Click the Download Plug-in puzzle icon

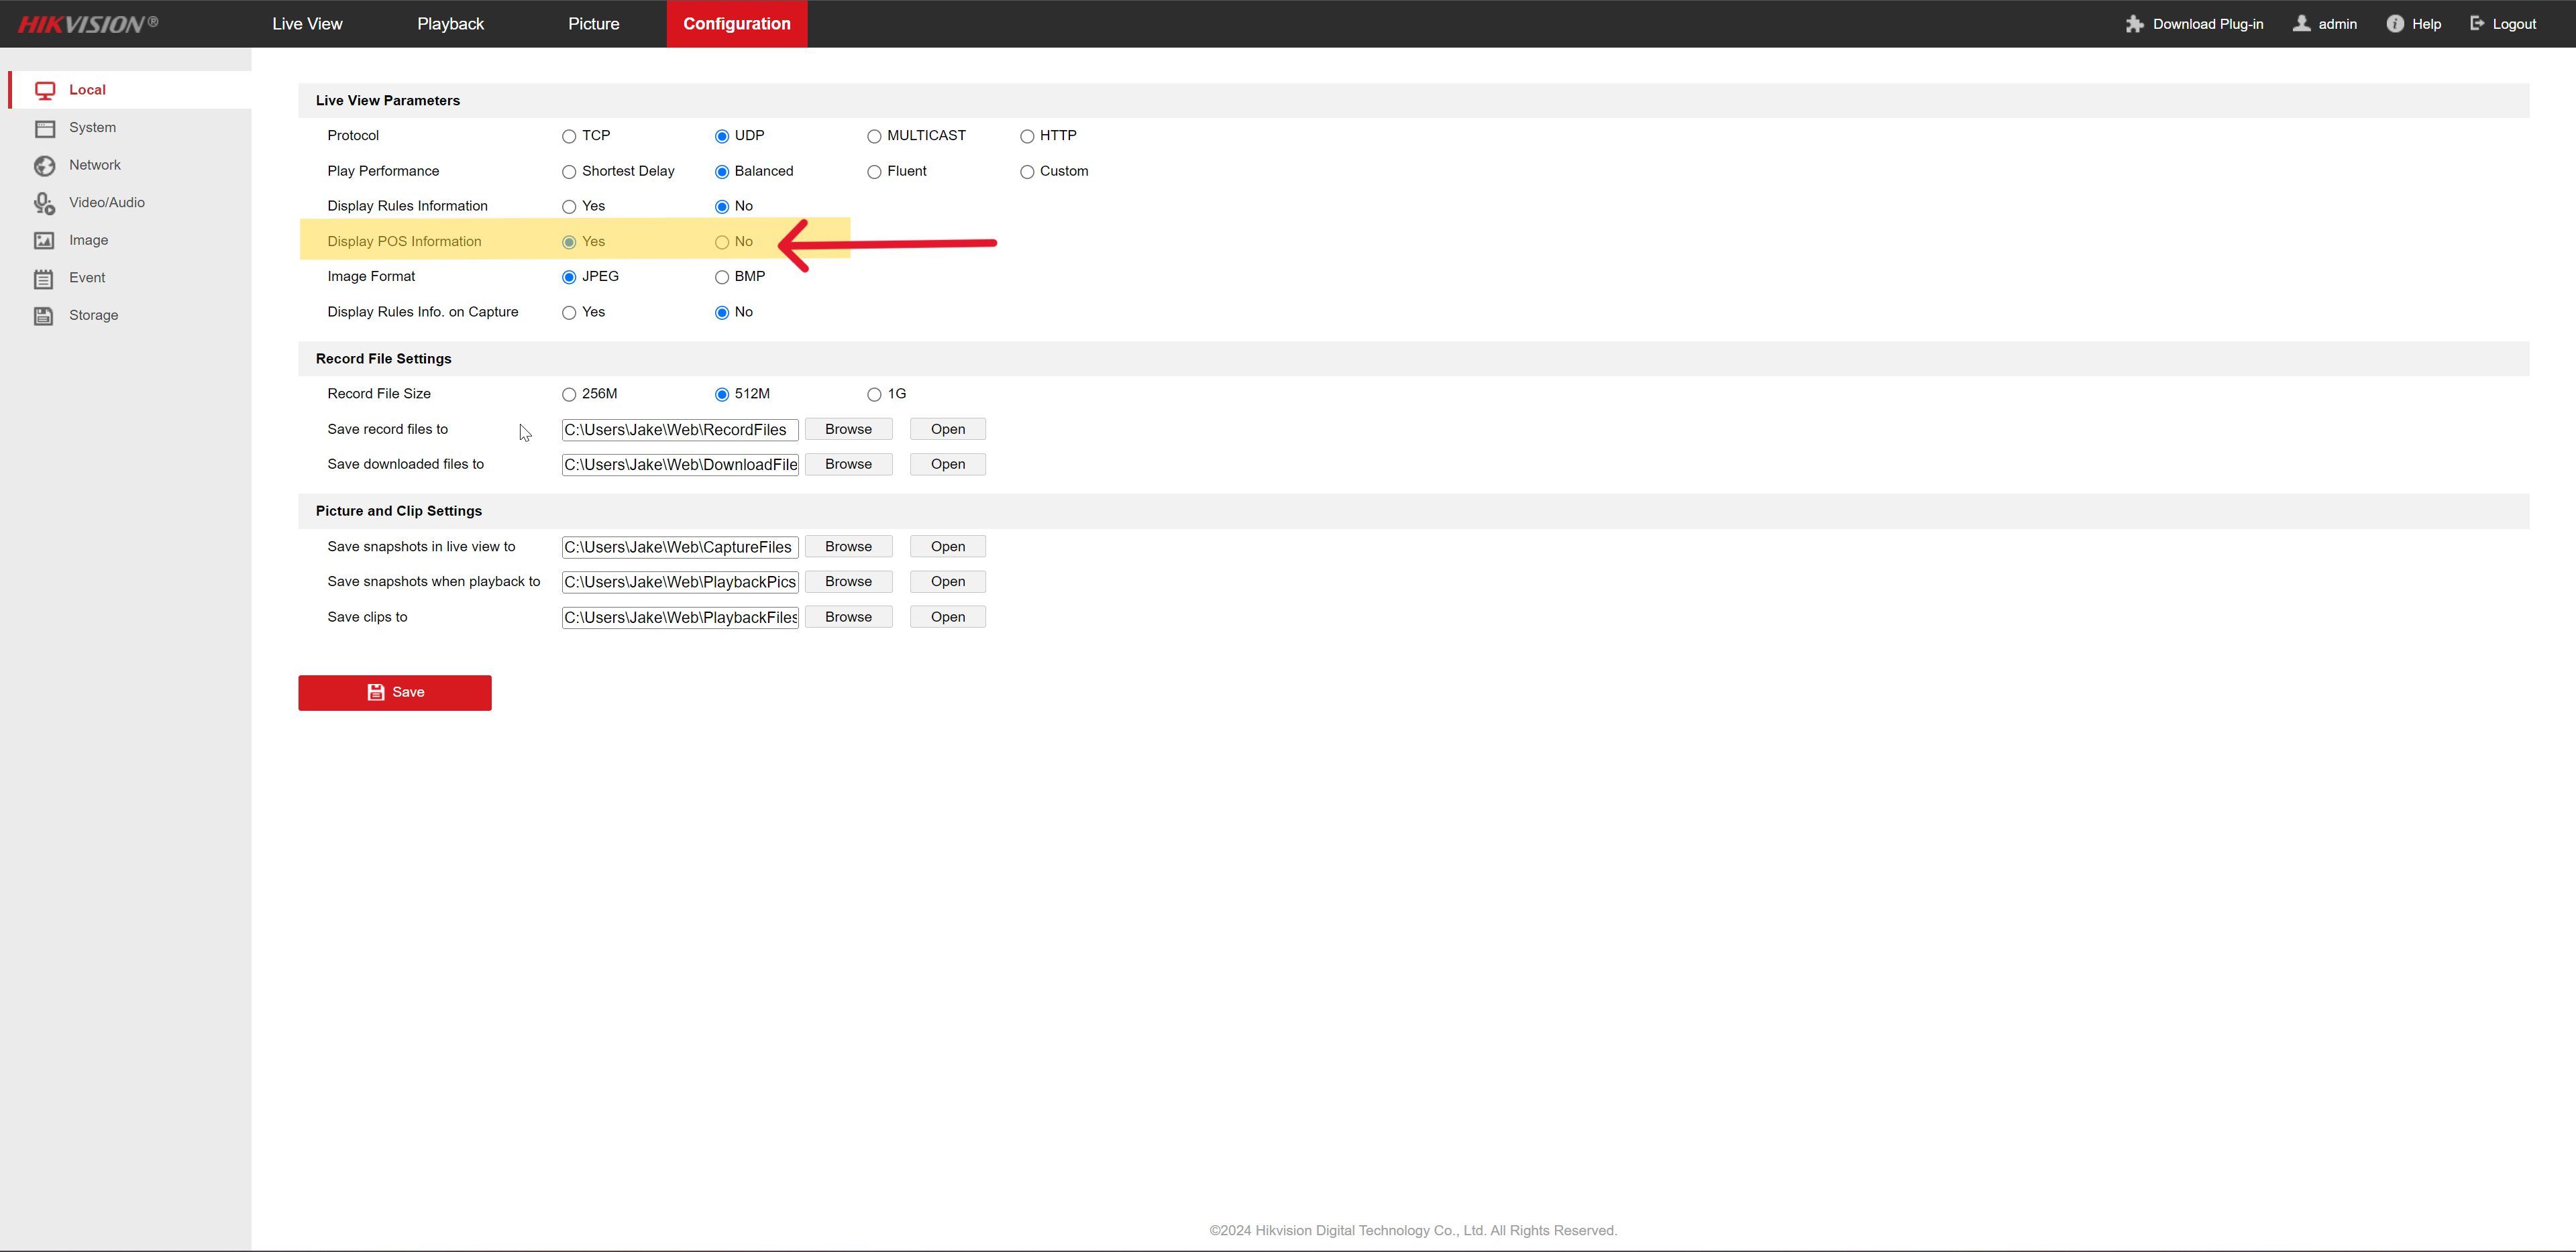2134,24
